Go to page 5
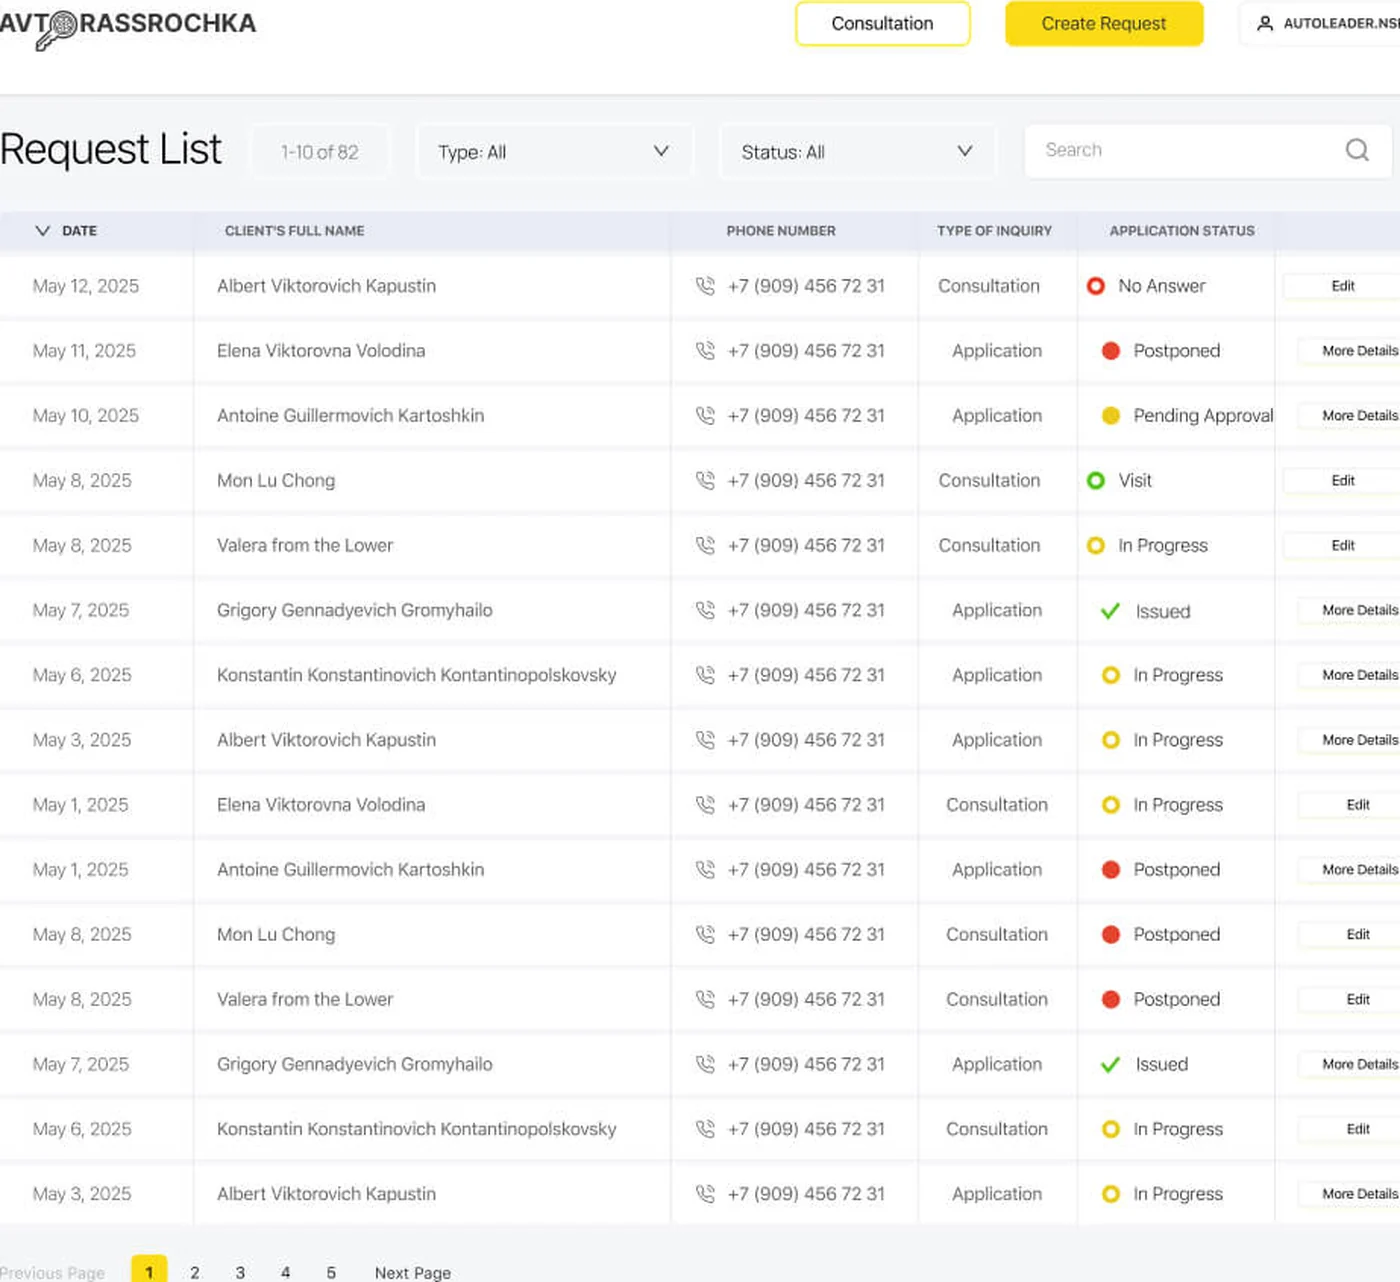Screen dimensions: 1400x1282 [331, 1272]
